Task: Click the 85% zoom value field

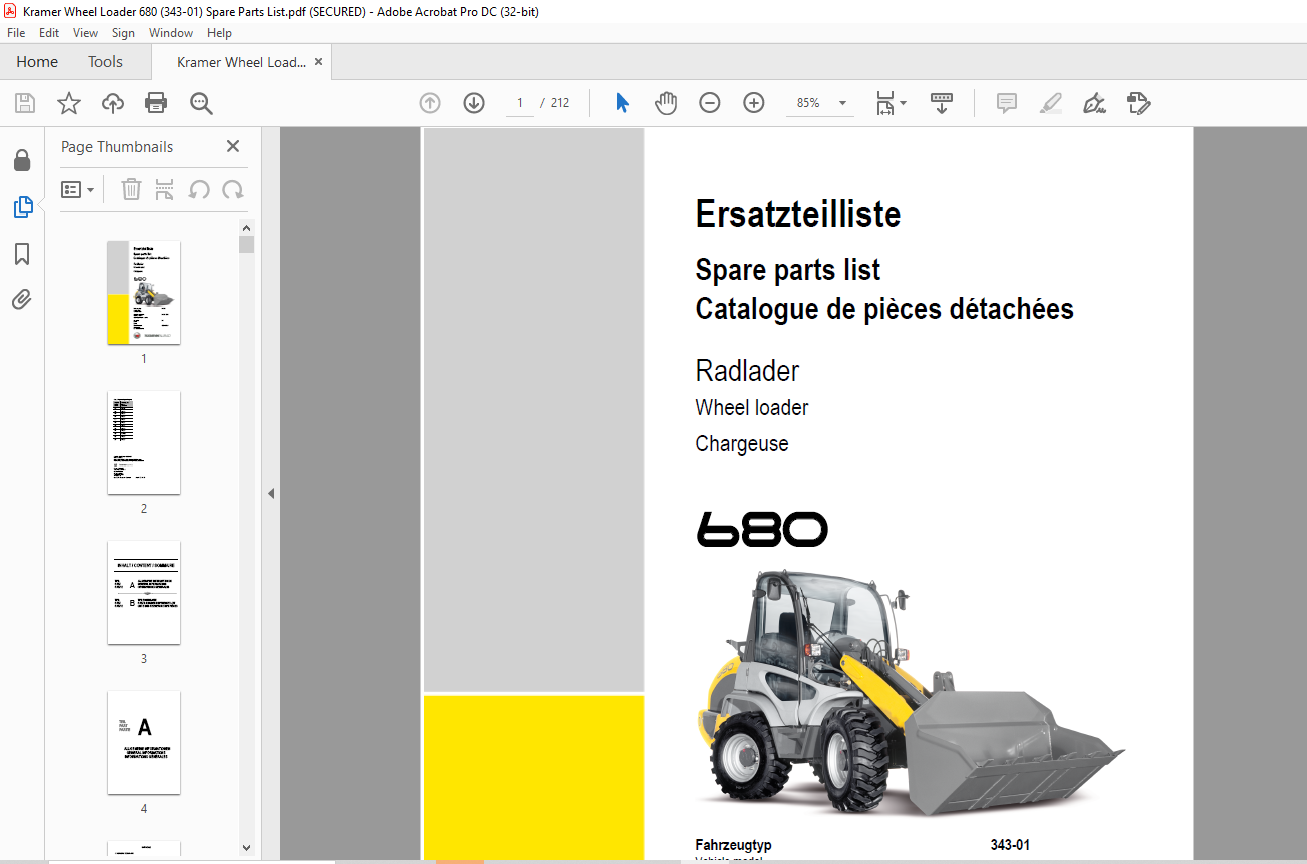Action: (x=808, y=103)
